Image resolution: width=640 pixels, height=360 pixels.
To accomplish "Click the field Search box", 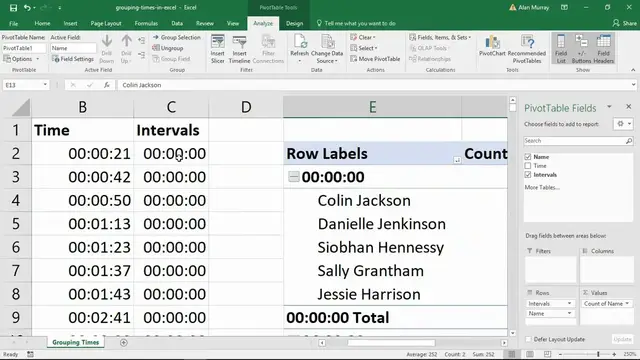I will 574,141.
